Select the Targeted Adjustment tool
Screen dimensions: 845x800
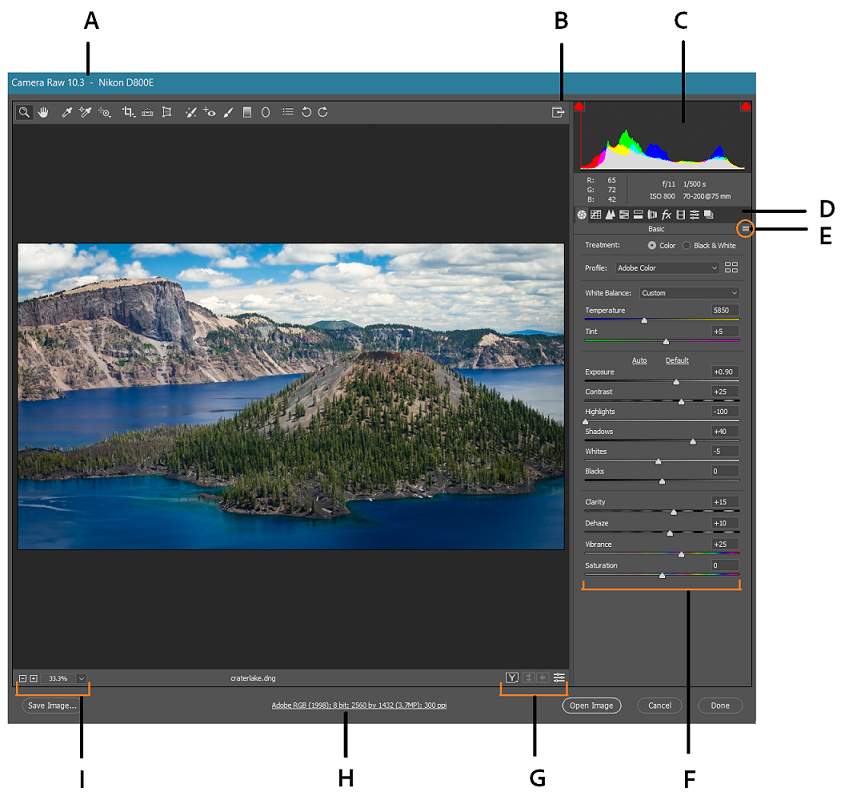[104, 112]
